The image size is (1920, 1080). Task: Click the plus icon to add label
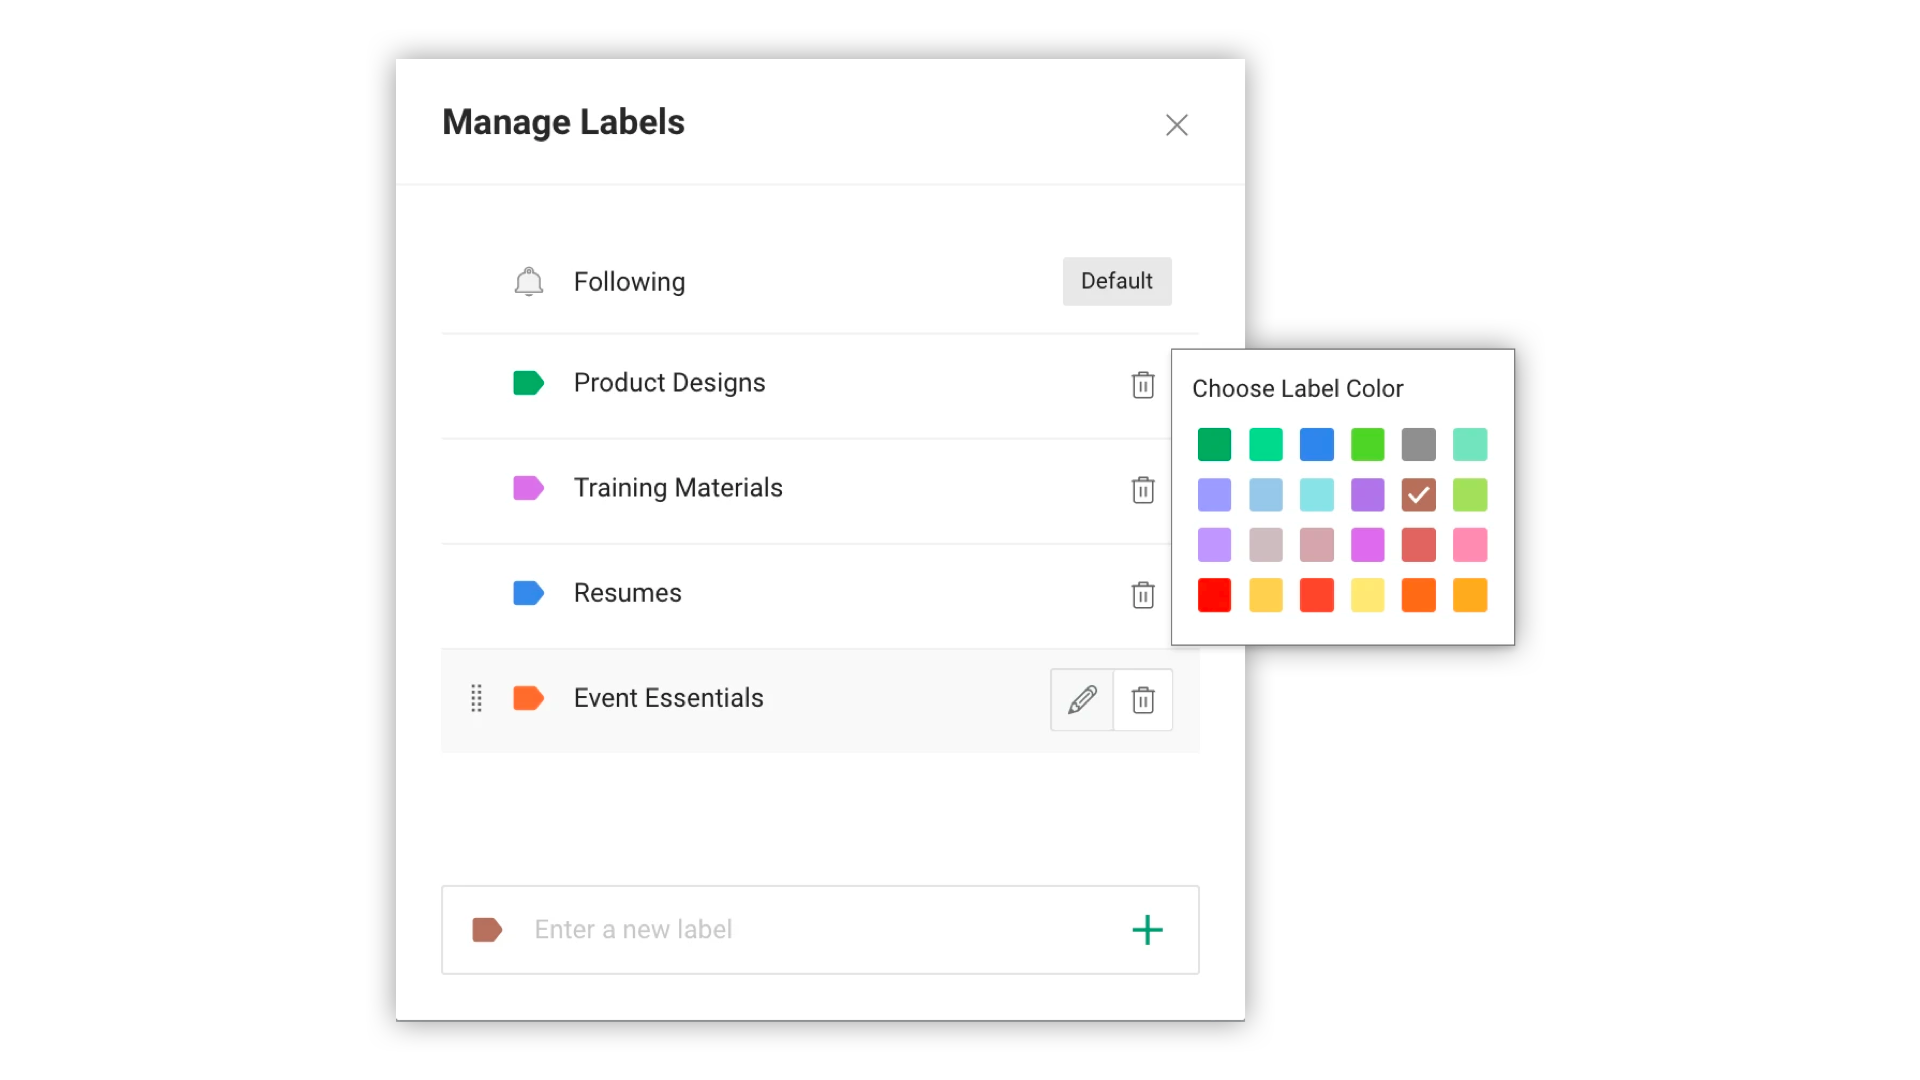1147,930
